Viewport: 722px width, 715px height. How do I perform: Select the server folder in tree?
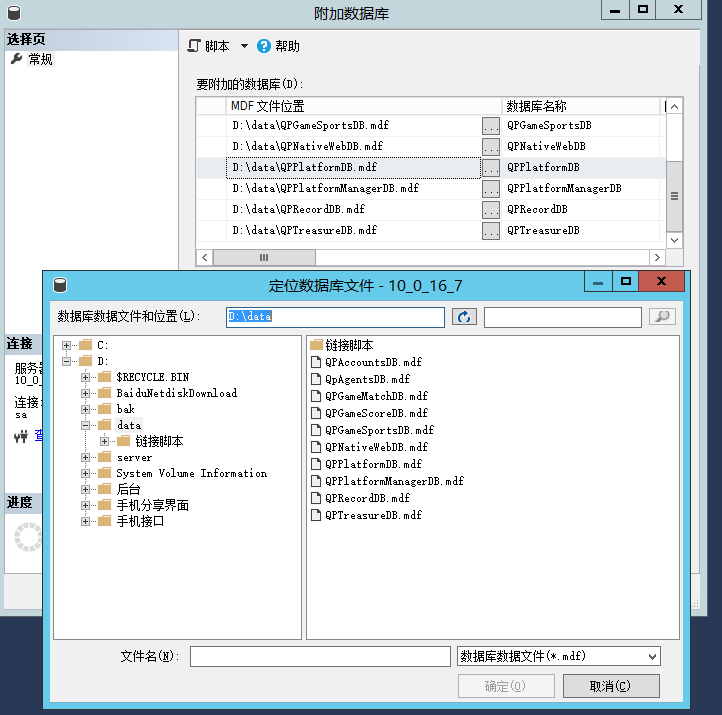(x=134, y=457)
